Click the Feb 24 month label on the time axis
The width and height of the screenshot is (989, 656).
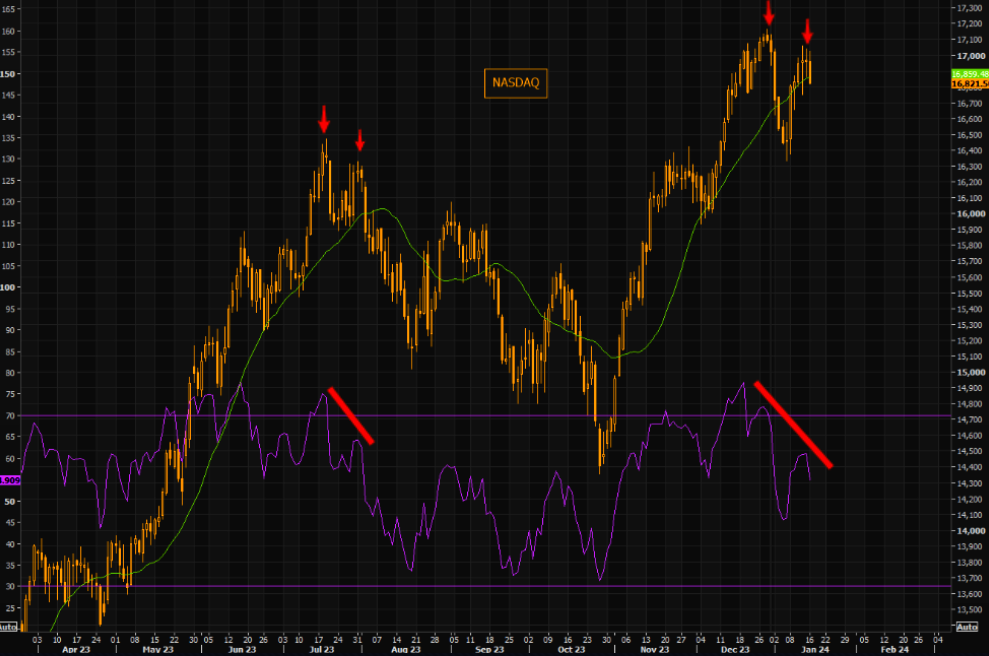[894, 649]
